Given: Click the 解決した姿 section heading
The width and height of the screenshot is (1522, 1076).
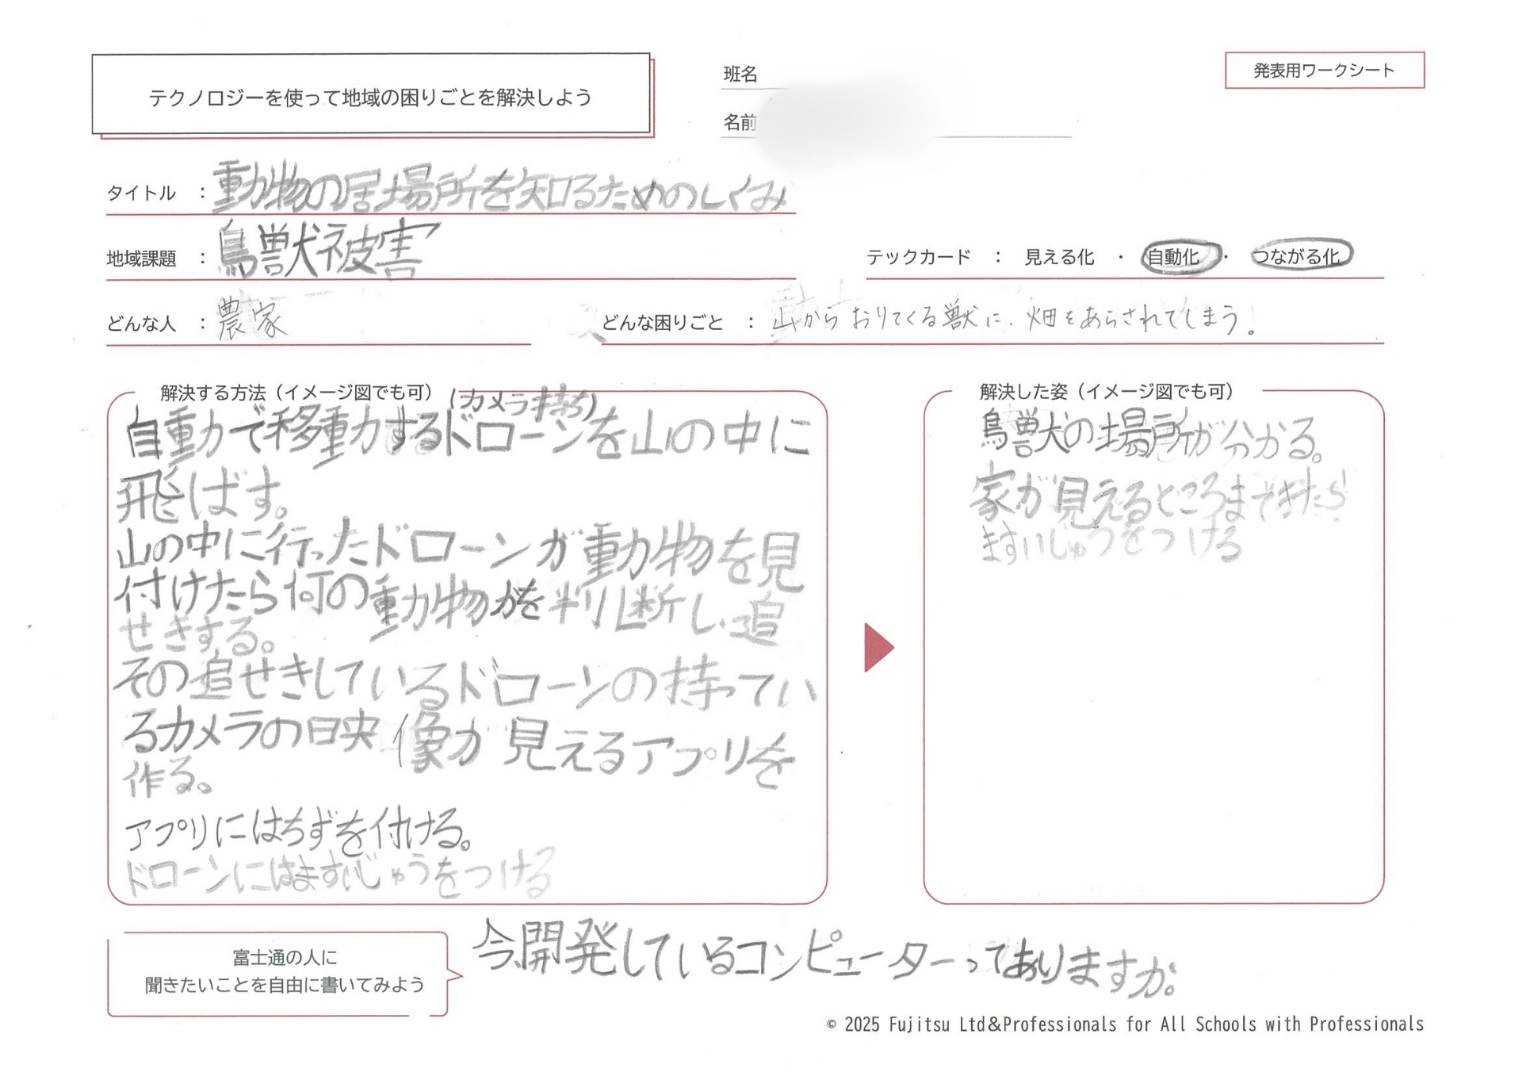Looking at the screenshot, I should [1105, 391].
